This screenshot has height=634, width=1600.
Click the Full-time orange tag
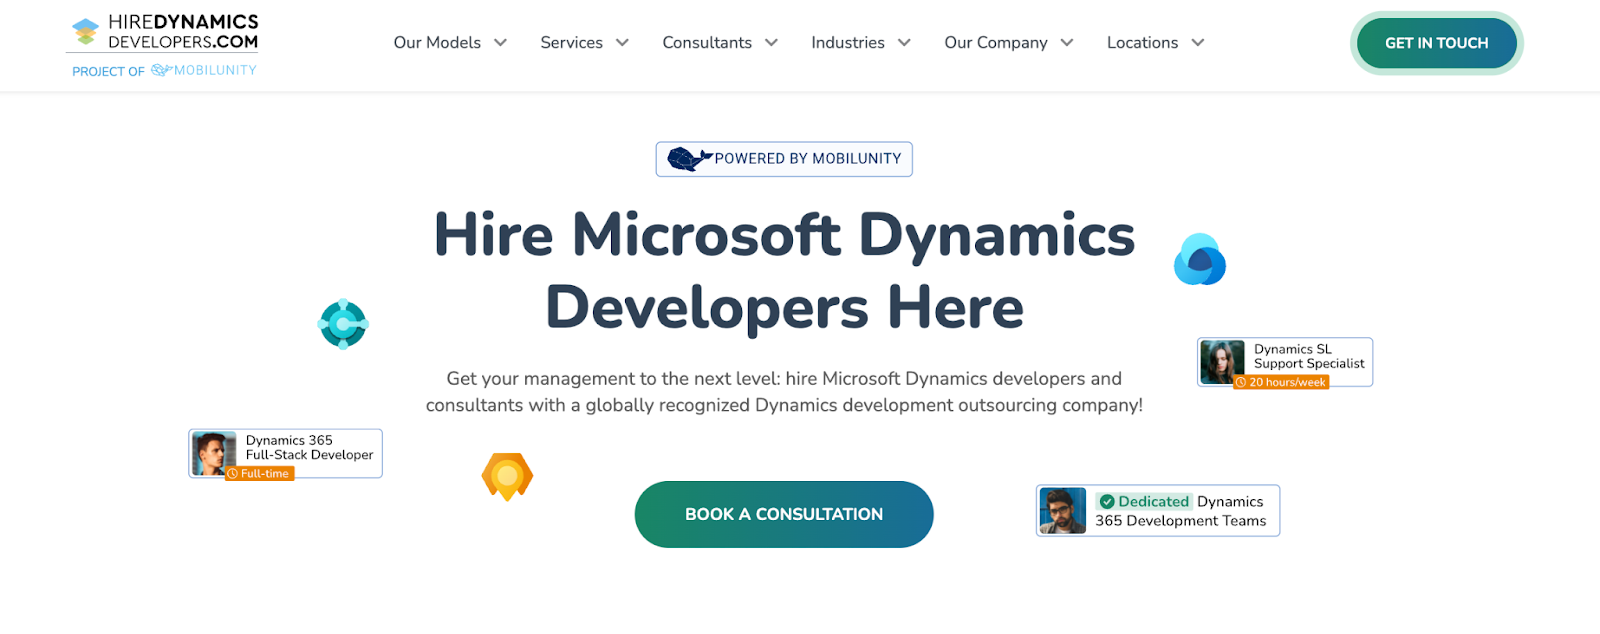[x=259, y=473]
